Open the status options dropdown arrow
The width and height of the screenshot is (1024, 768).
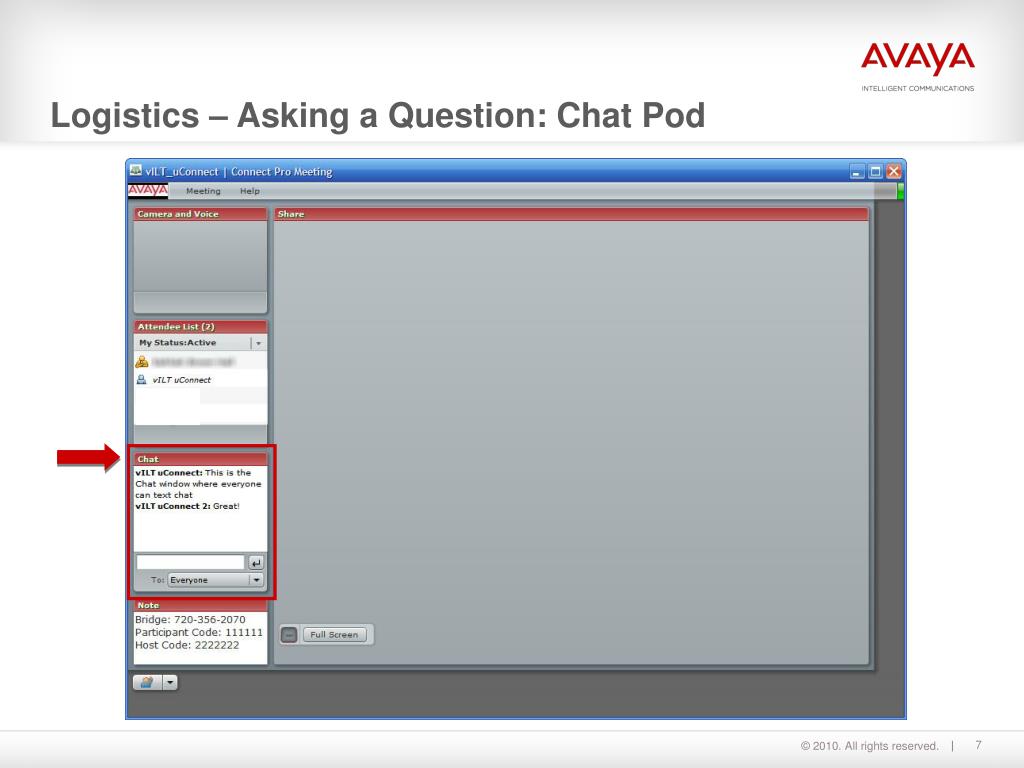click(170, 682)
